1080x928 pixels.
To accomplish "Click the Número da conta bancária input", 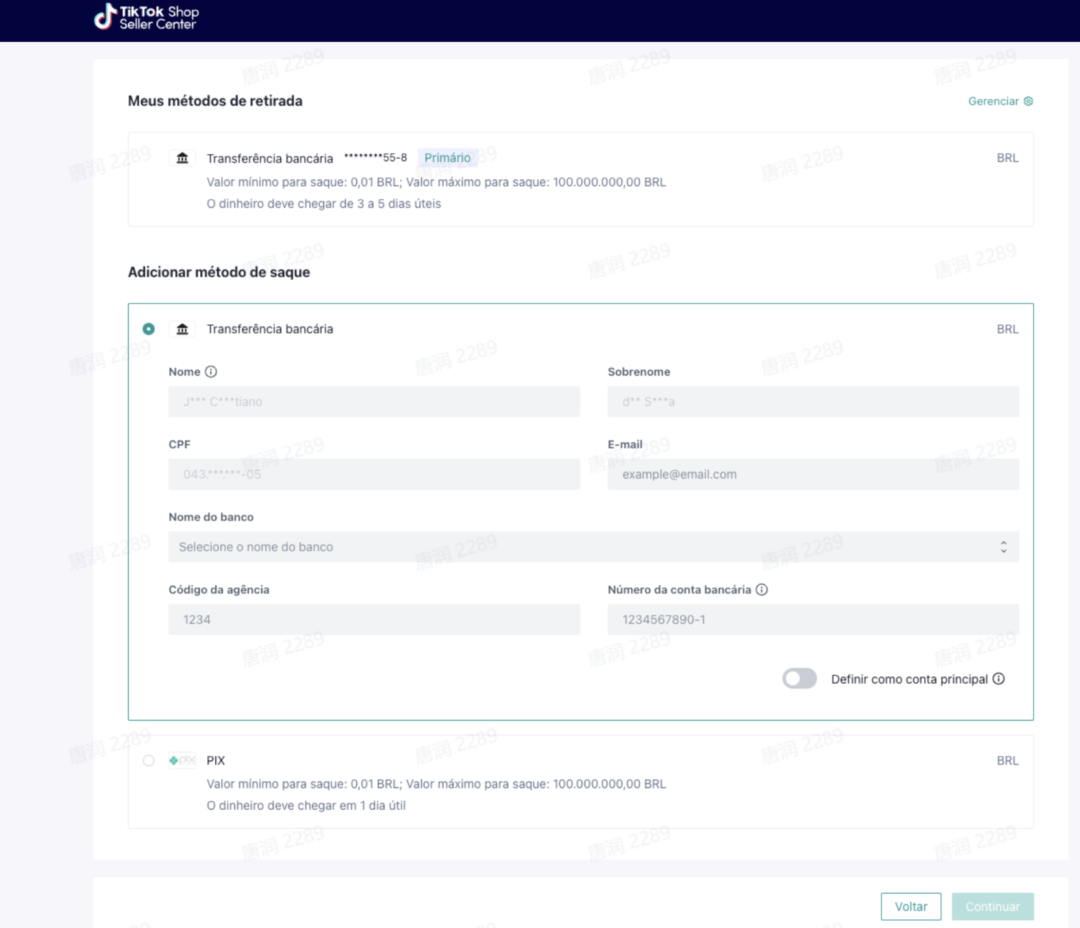I will coord(812,619).
